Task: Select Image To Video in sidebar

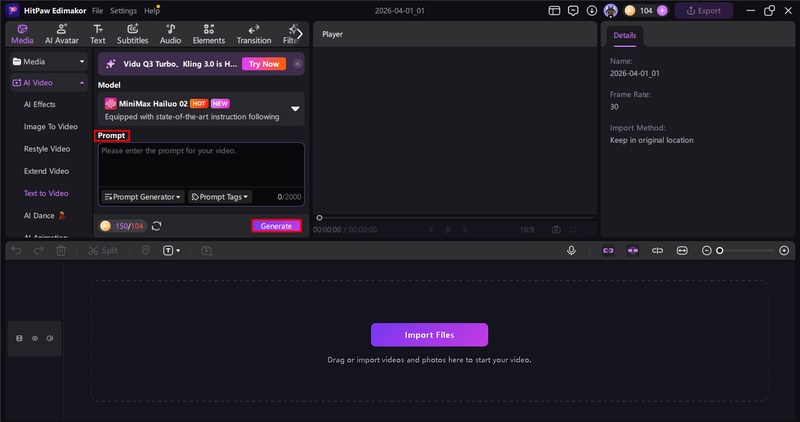Action: (51, 127)
